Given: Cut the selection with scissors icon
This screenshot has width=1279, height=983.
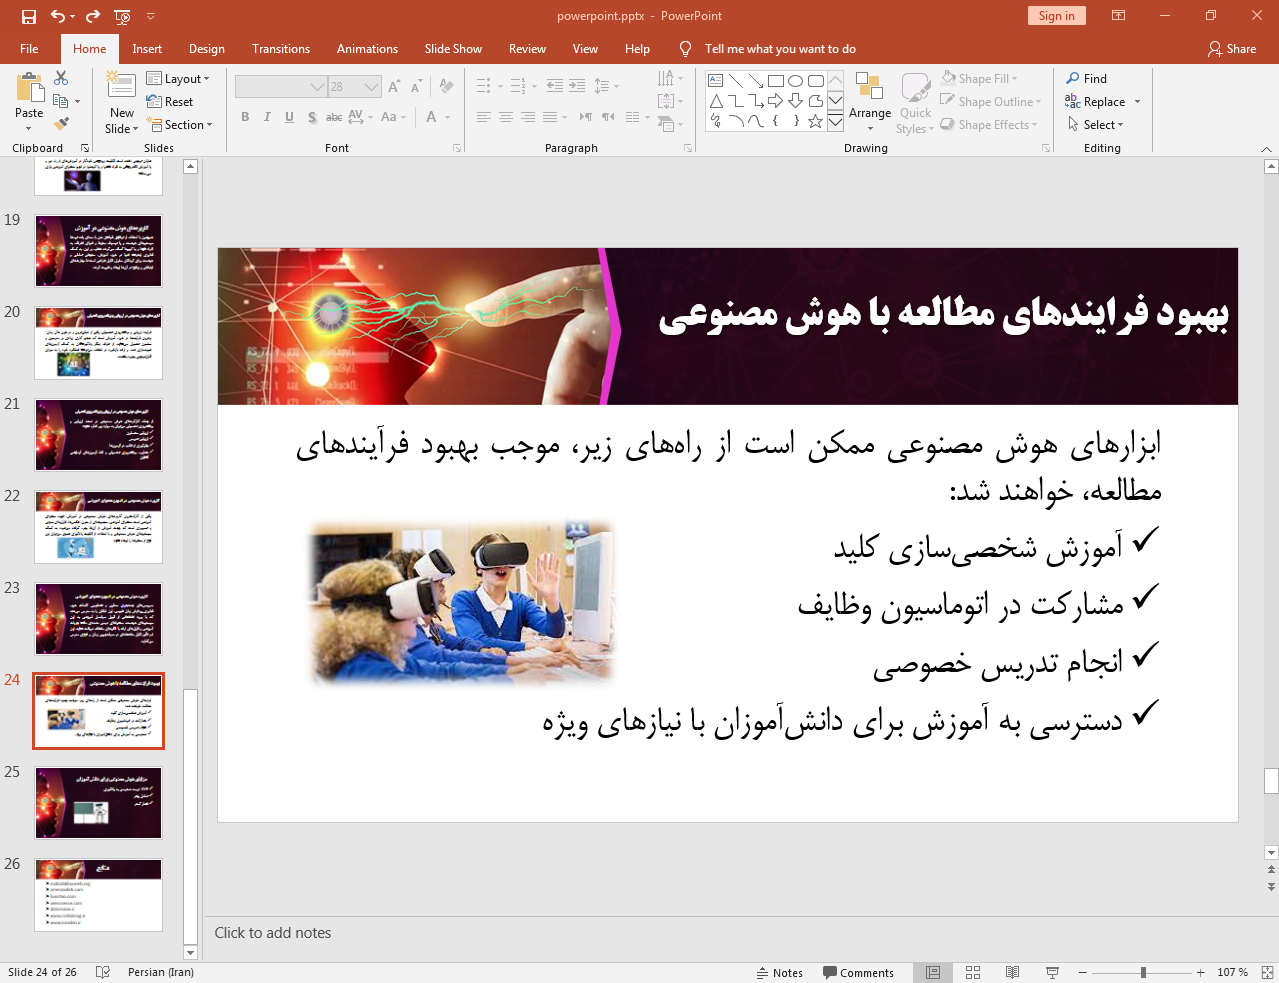Looking at the screenshot, I should click(61, 78).
